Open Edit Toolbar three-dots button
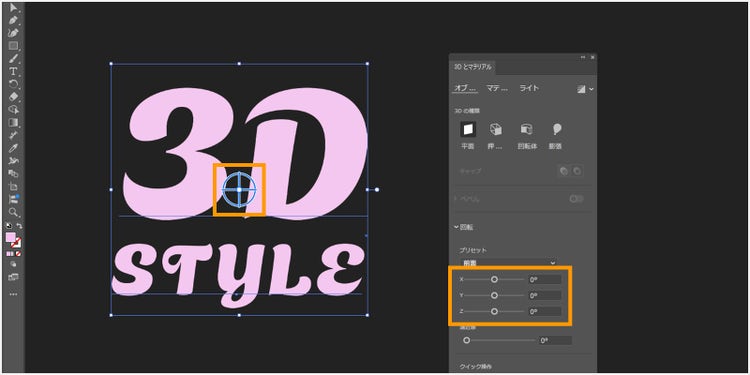 tap(13, 294)
